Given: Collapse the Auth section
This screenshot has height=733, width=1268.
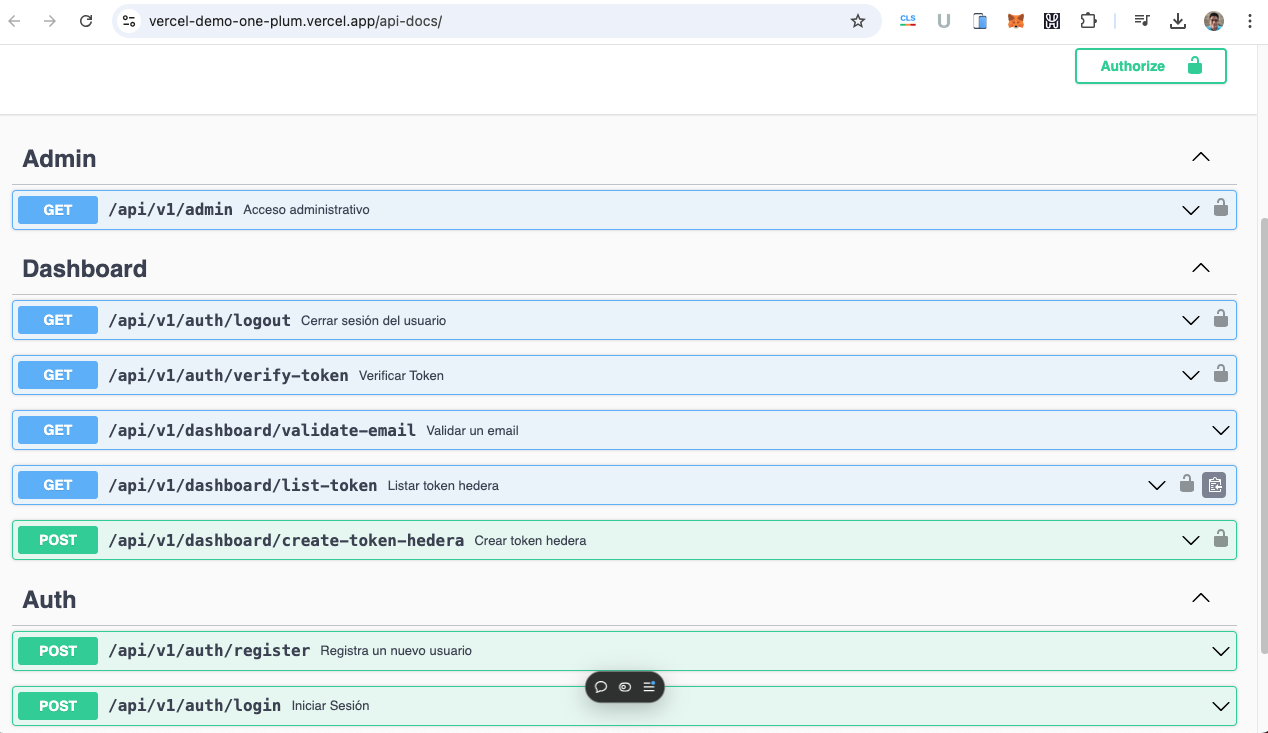Looking at the screenshot, I should 1201,598.
